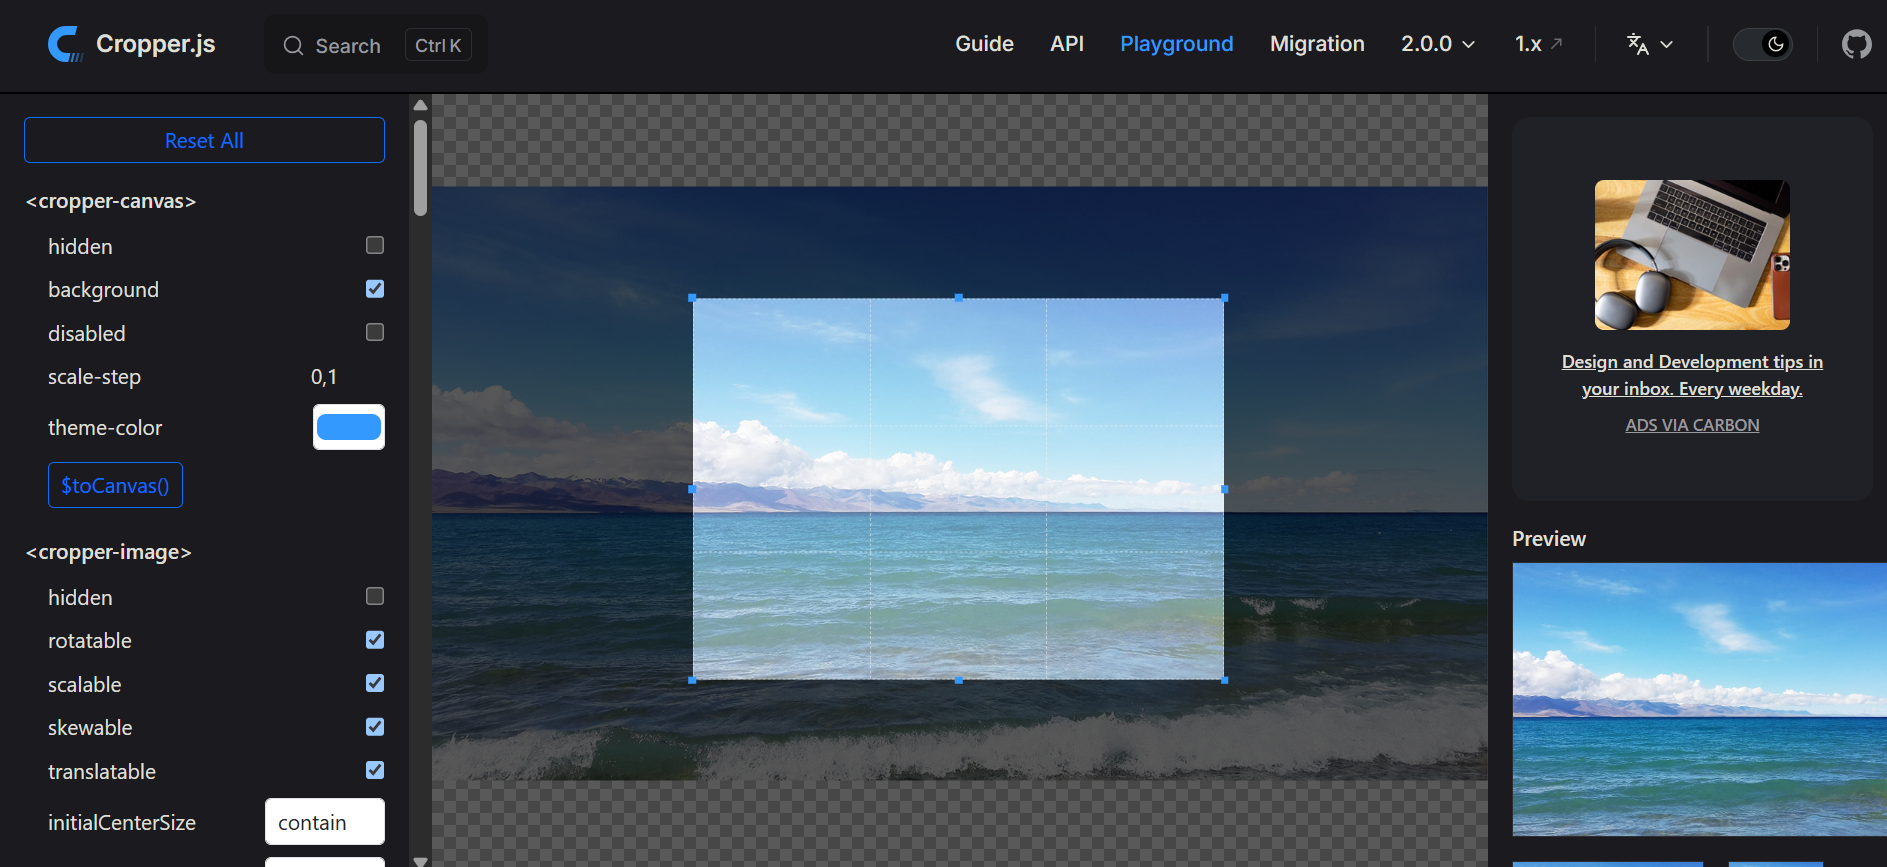This screenshot has width=1887, height=867.
Task: Click the sidebar scrollbar thumb
Action: click(421, 168)
